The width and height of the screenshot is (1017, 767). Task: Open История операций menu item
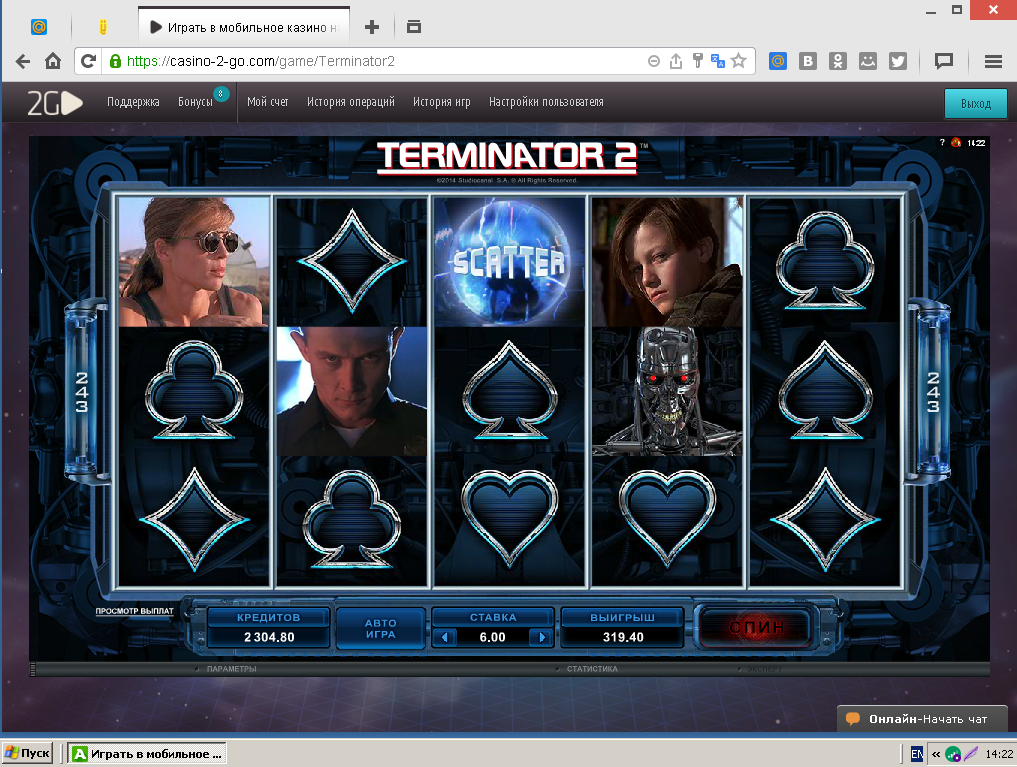[x=351, y=102]
